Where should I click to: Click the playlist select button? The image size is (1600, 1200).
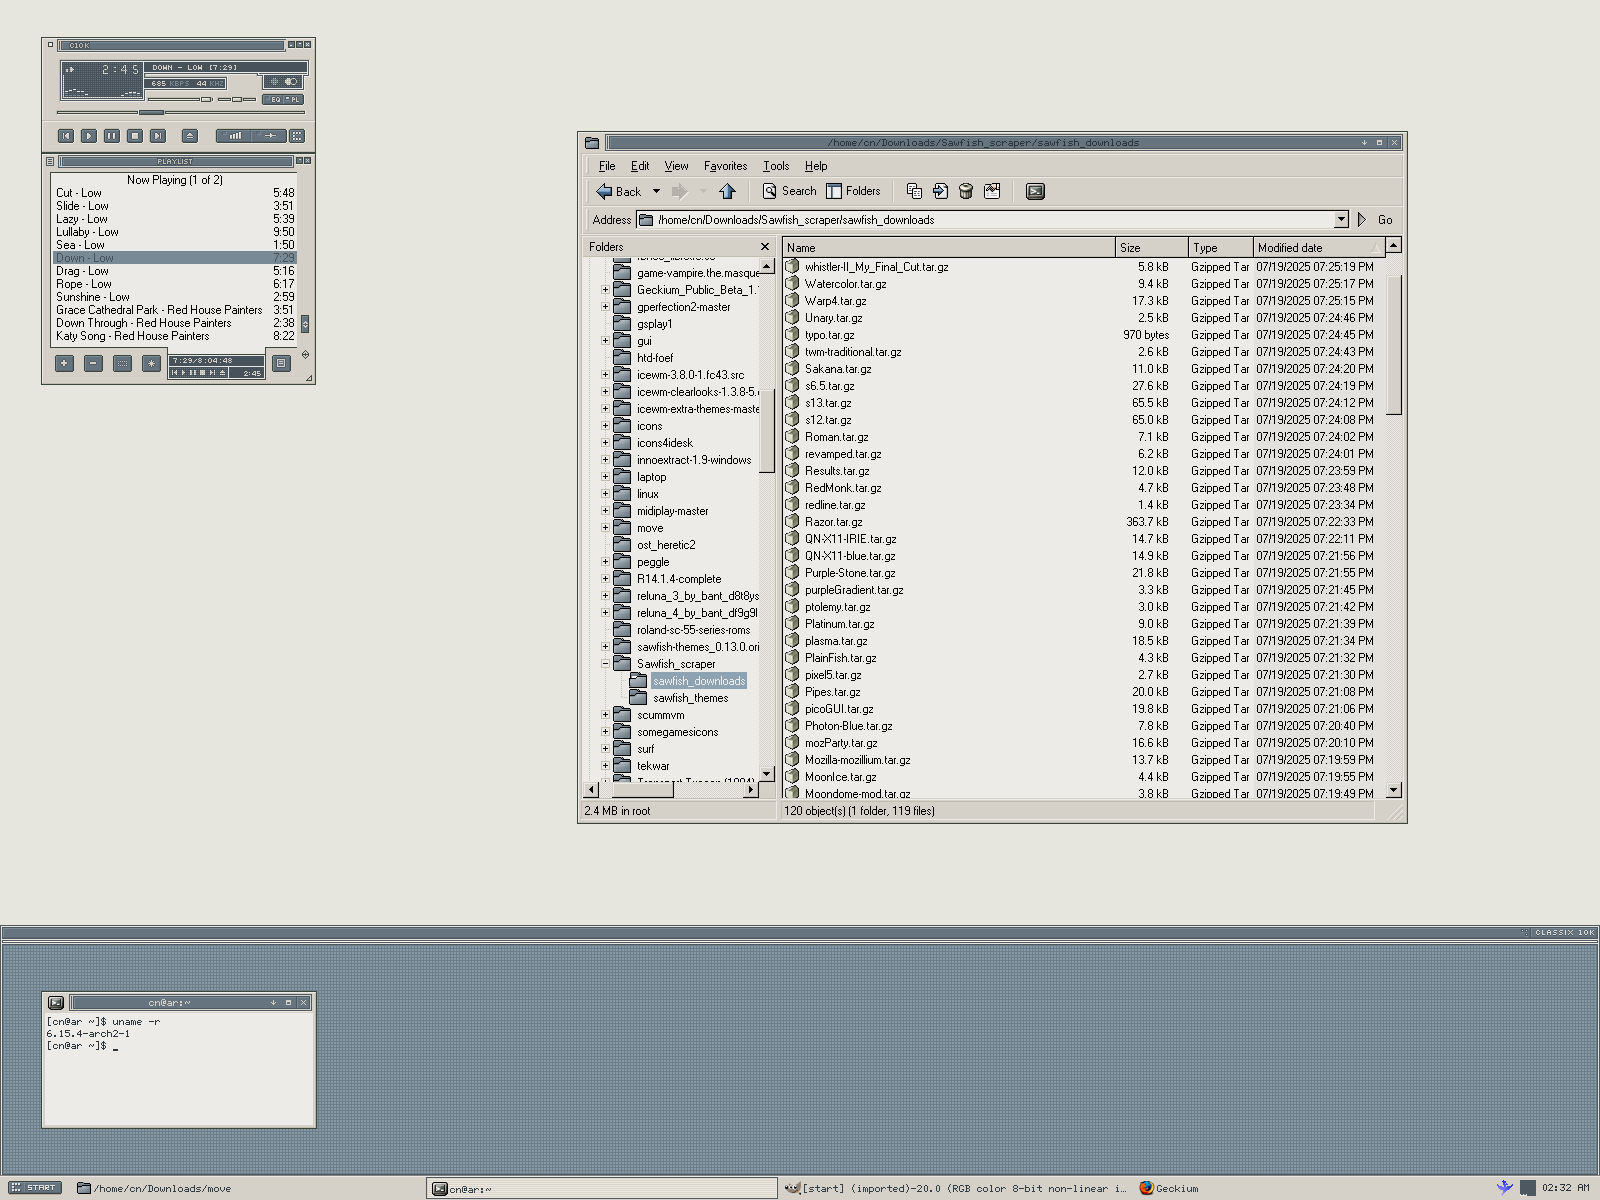tap(122, 363)
